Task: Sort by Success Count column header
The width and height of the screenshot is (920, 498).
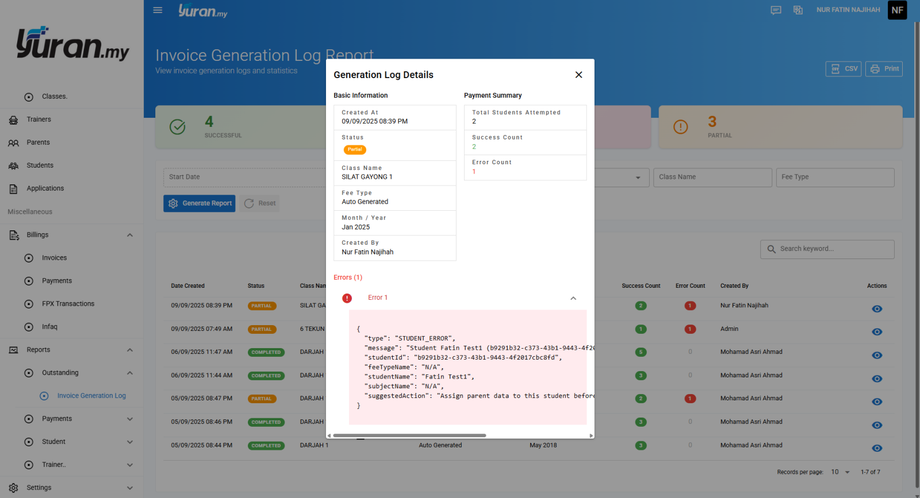Action: [x=641, y=286]
